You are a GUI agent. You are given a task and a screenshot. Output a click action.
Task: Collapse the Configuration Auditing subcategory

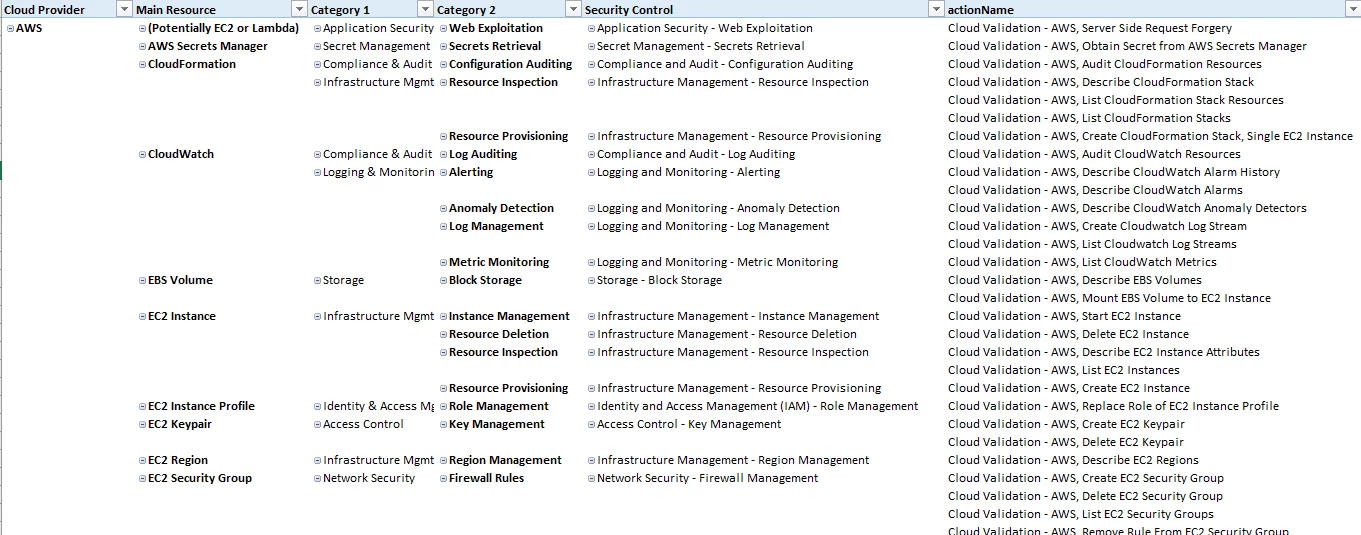(x=443, y=65)
